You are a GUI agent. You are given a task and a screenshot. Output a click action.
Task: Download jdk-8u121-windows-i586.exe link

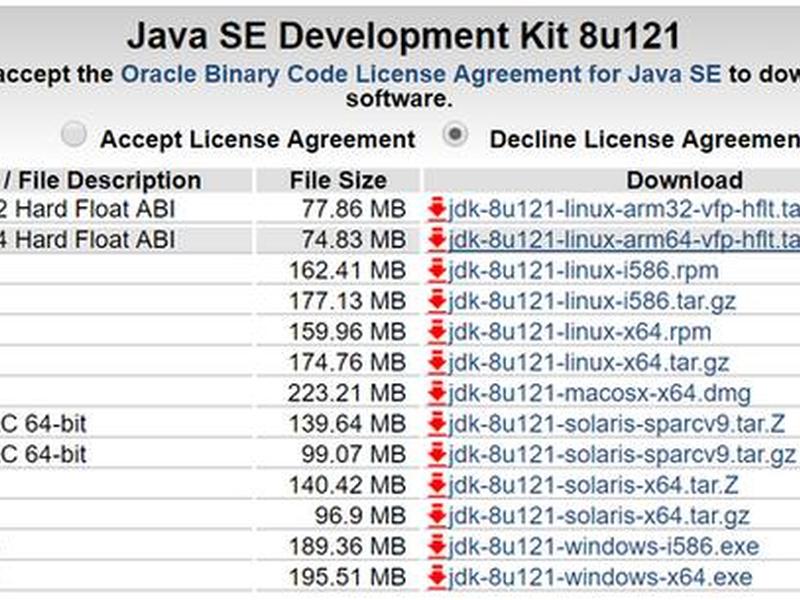[604, 546]
